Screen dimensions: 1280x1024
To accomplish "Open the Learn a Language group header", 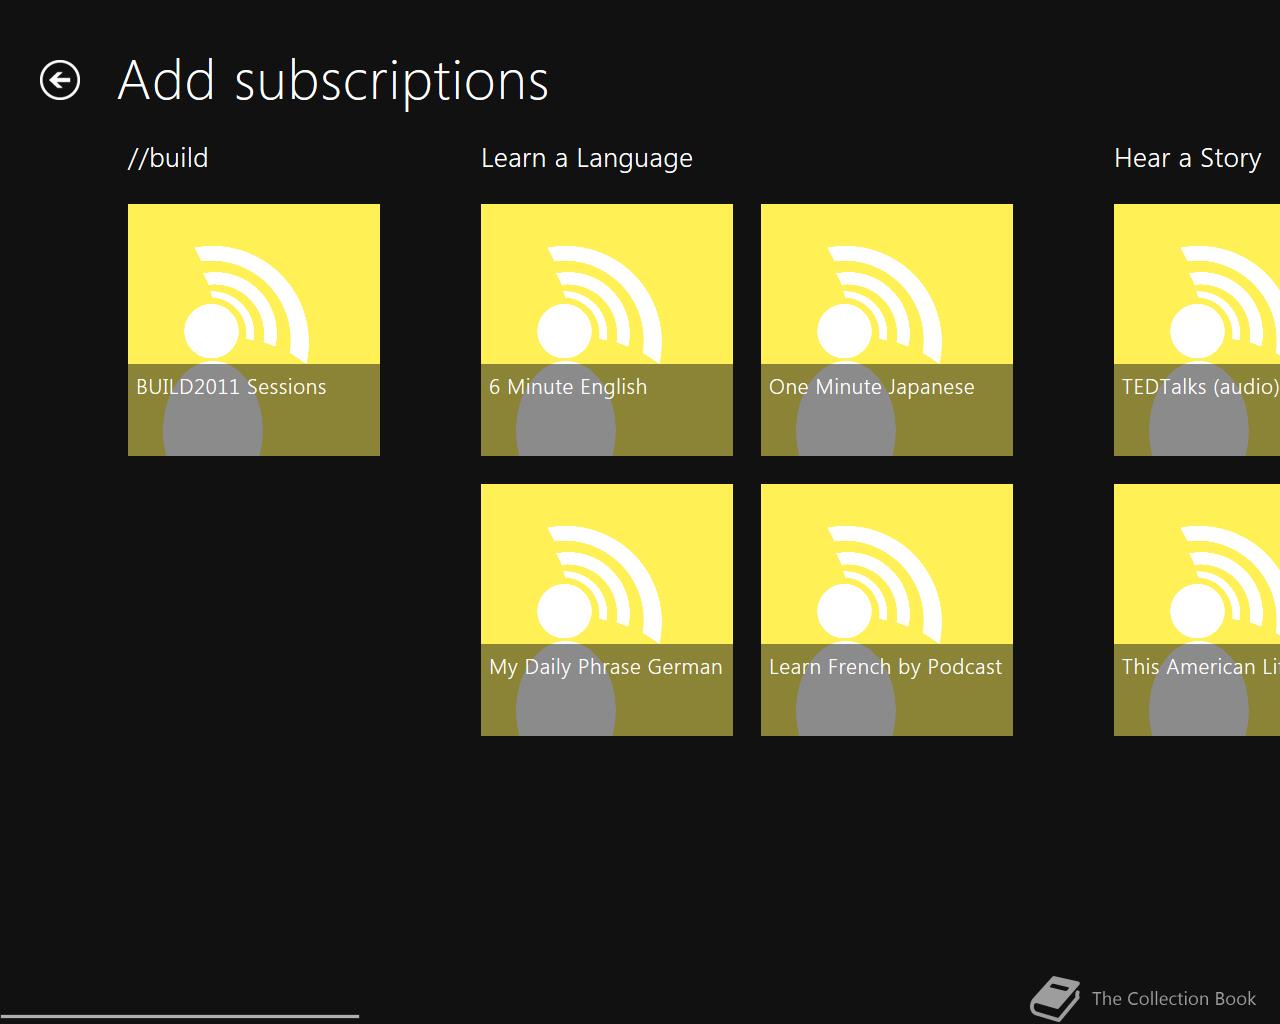I will click(x=587, y=158).
